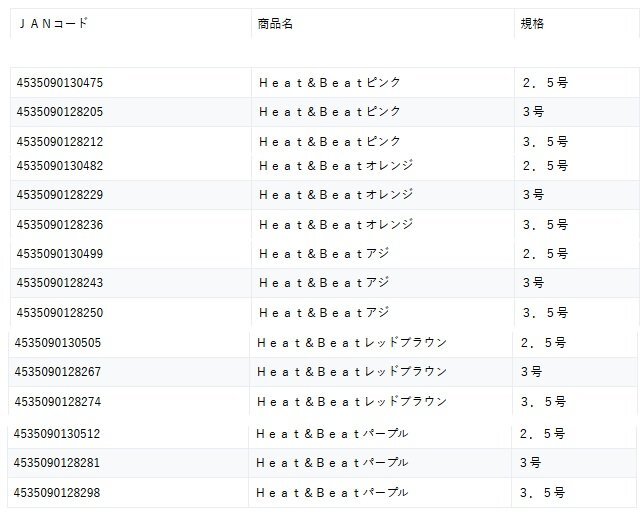Click Heat&Beatオレンジ name in row 4535090128229
This screenshot has height=519, width=644.
click(336, 195)
